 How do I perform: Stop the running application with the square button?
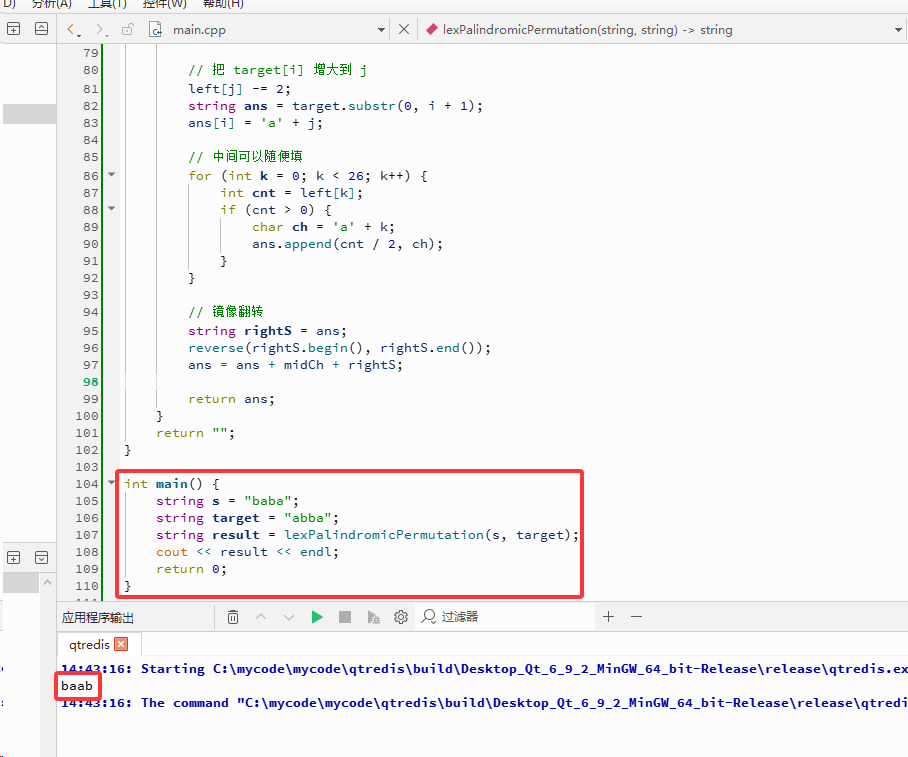(x=345, y=617)
